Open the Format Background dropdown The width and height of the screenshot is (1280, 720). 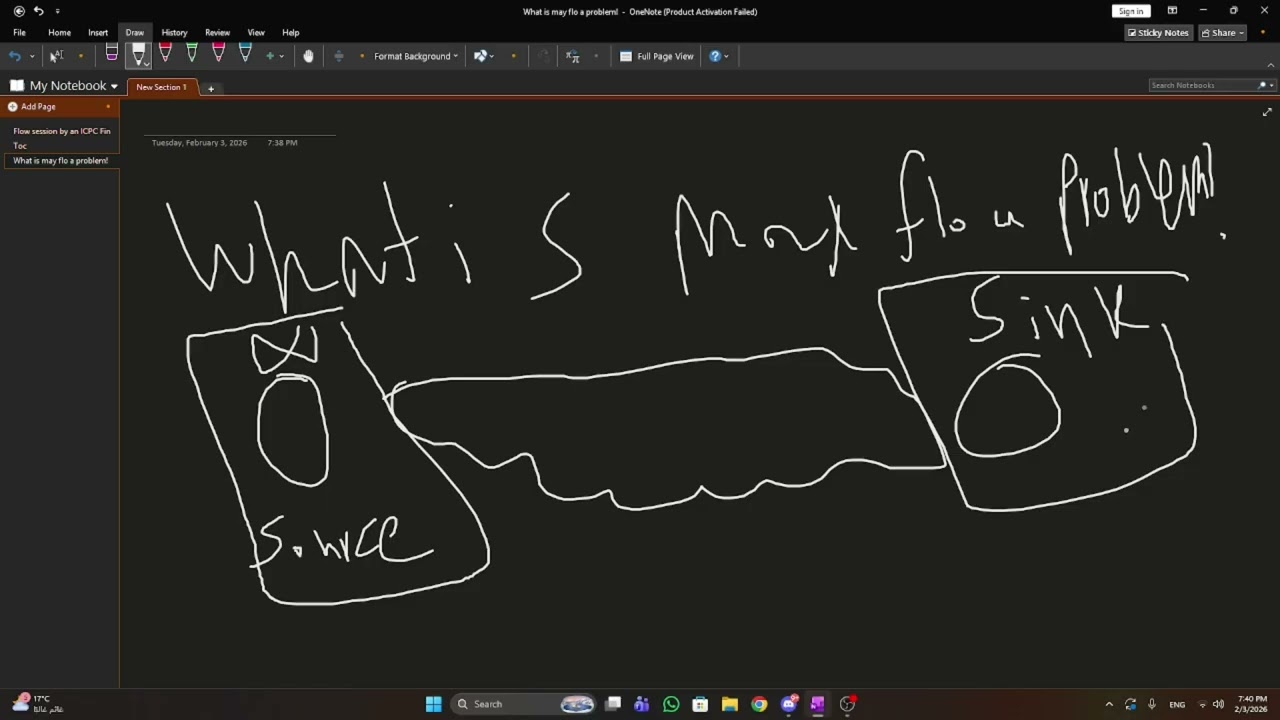(416, 56)
